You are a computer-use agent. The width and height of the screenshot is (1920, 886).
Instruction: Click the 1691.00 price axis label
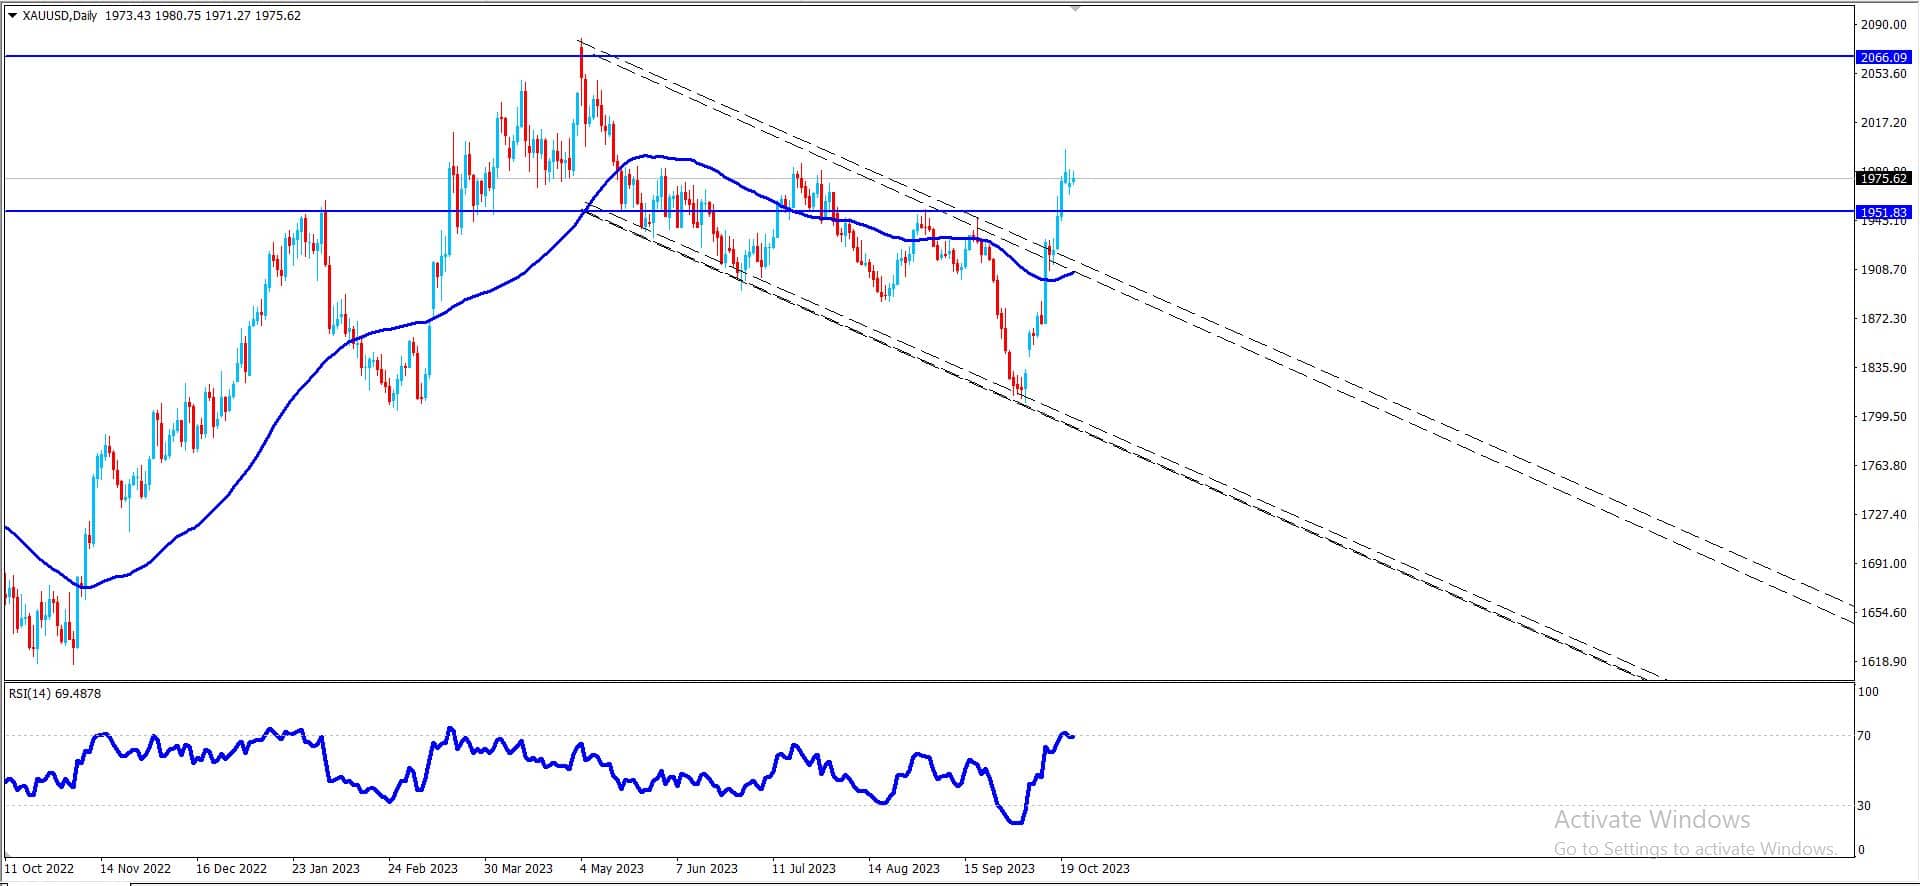click(1882, 563)
